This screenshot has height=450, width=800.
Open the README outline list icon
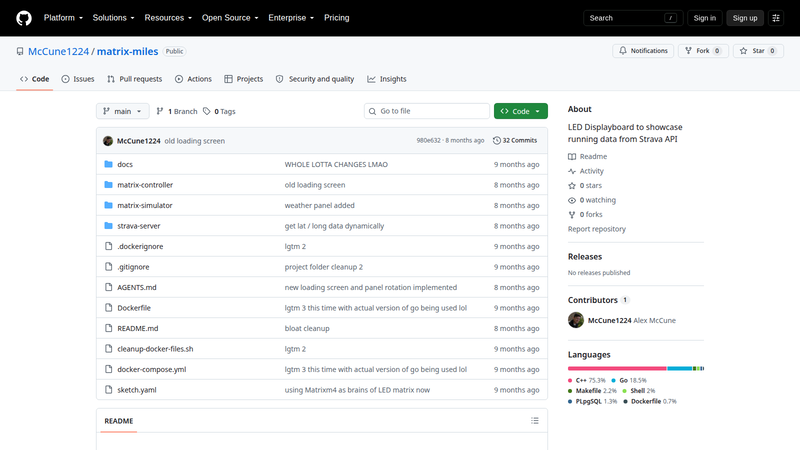click(535, 421)
